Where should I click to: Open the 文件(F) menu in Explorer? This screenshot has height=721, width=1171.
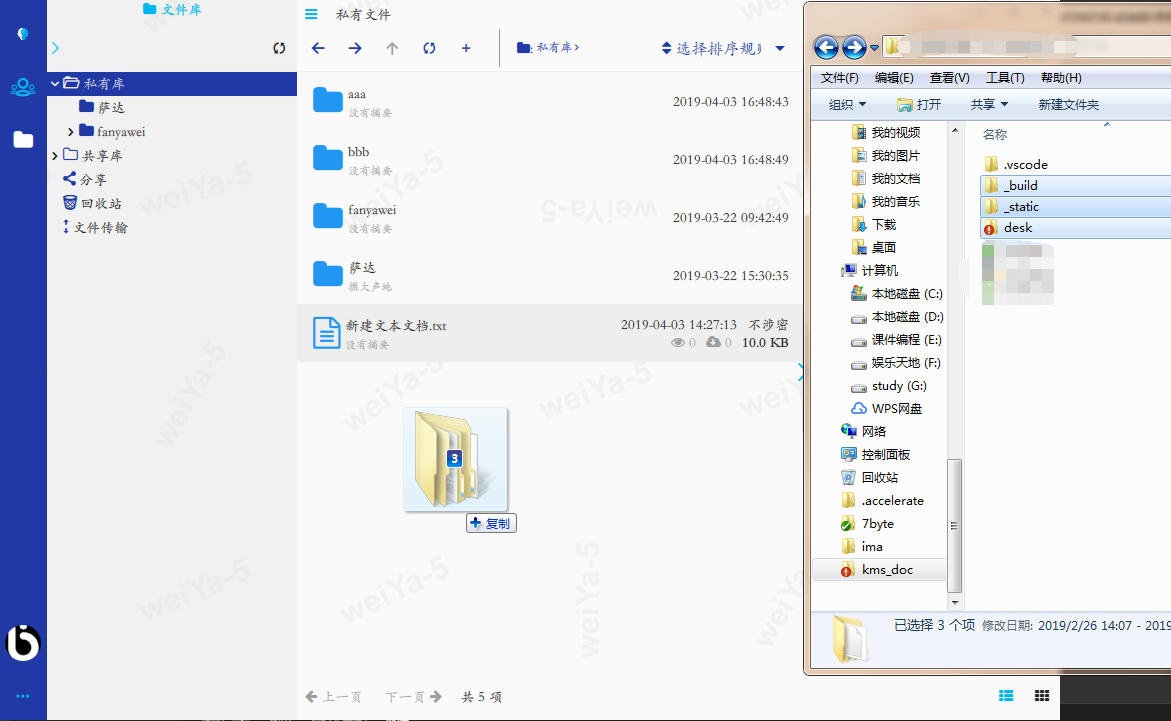tap(839, 78)
